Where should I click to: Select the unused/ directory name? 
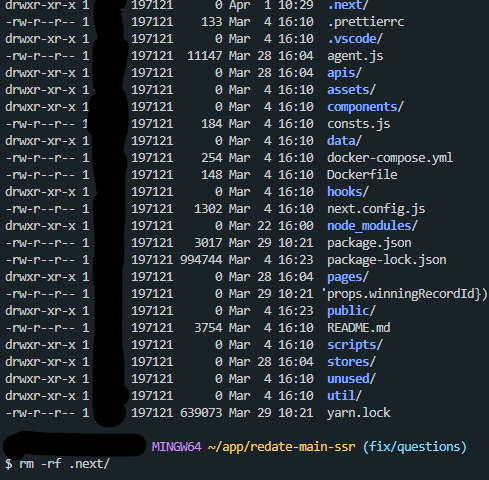point(351,379)
